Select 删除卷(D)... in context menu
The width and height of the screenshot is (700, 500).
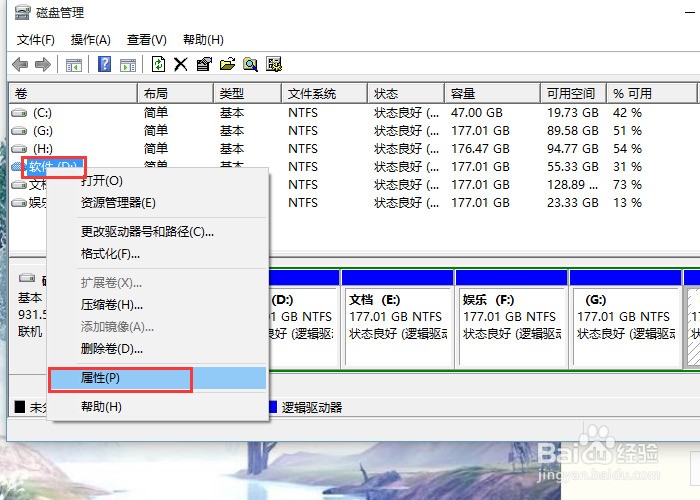[157, 349]
